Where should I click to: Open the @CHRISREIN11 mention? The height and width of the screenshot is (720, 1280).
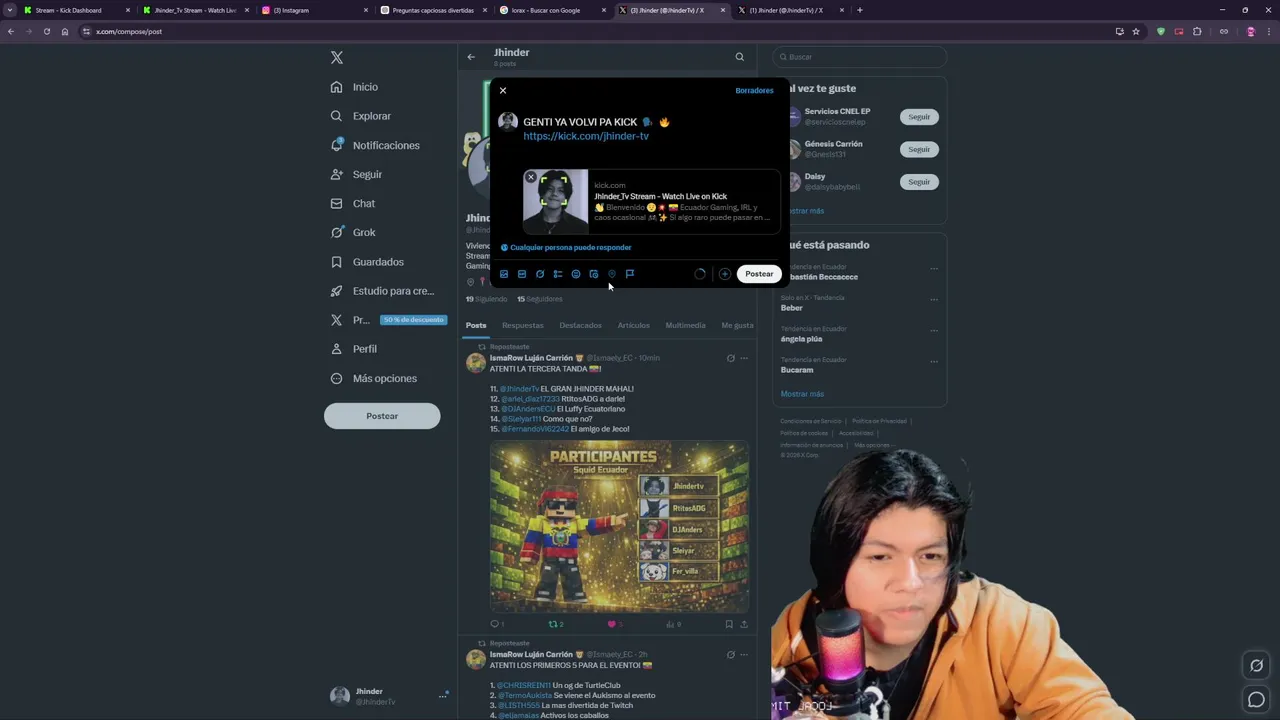tap(524, 685)
